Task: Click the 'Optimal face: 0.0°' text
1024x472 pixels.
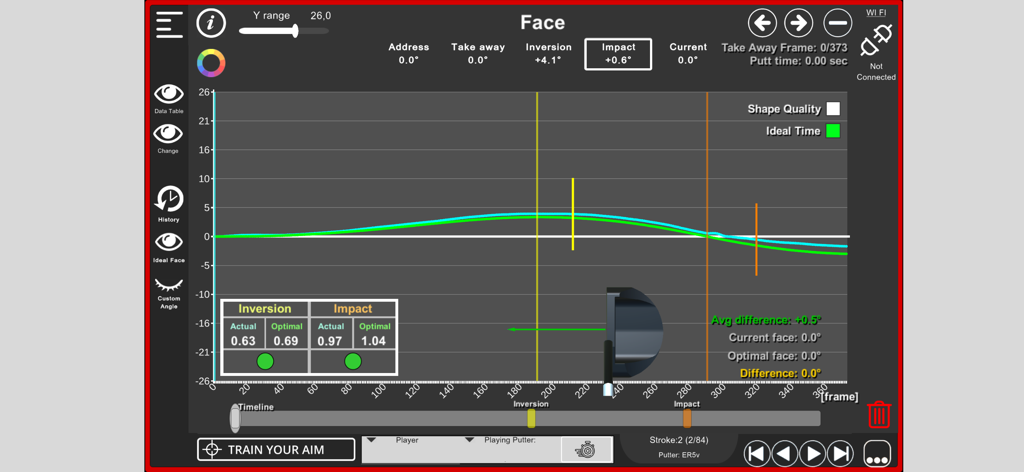Action: click(x=775, y=356)
